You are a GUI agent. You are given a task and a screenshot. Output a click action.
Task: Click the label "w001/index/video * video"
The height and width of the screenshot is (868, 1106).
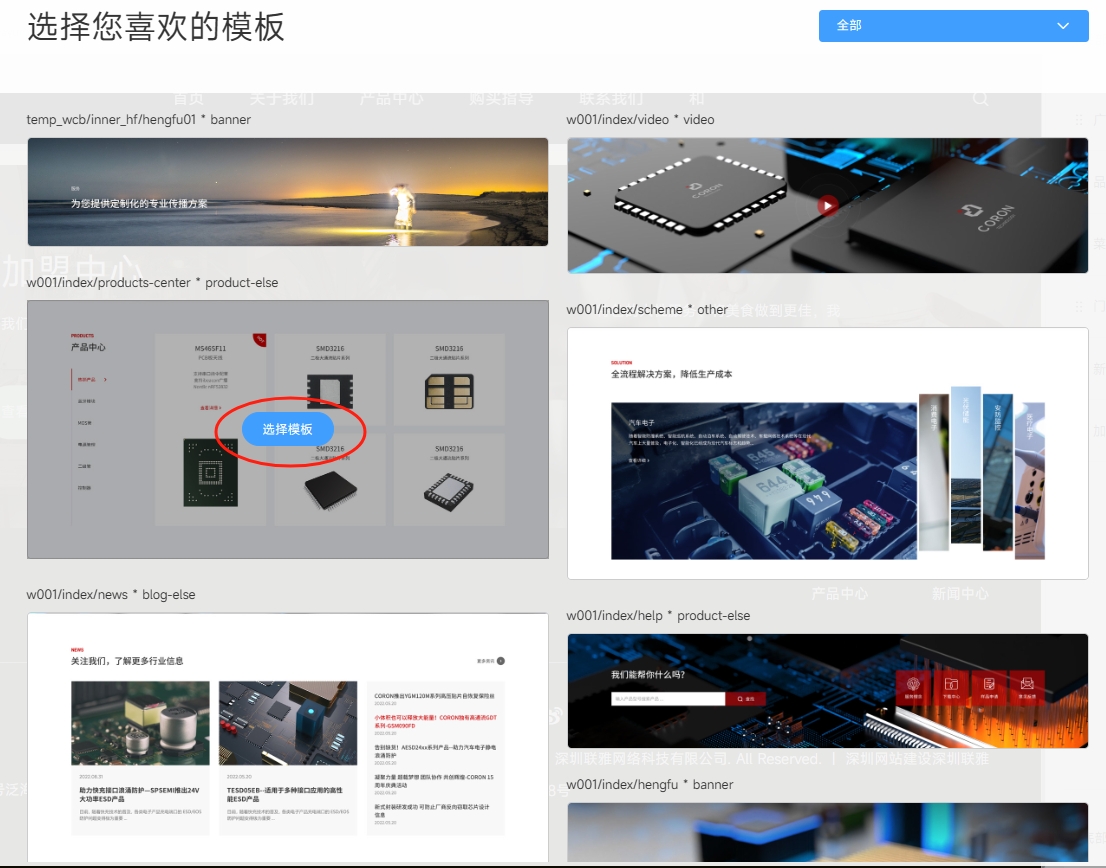coord(640,120)
